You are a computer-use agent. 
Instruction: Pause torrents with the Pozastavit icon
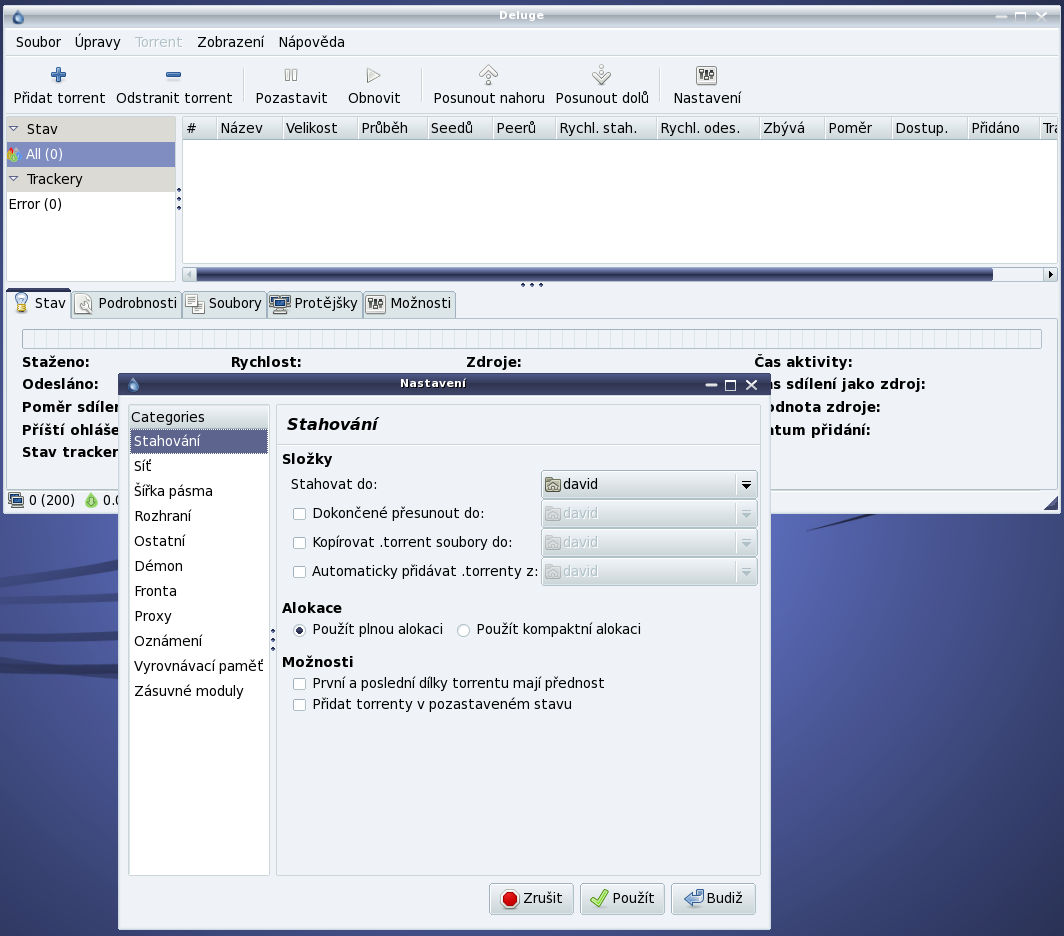[x=291, y=75]
